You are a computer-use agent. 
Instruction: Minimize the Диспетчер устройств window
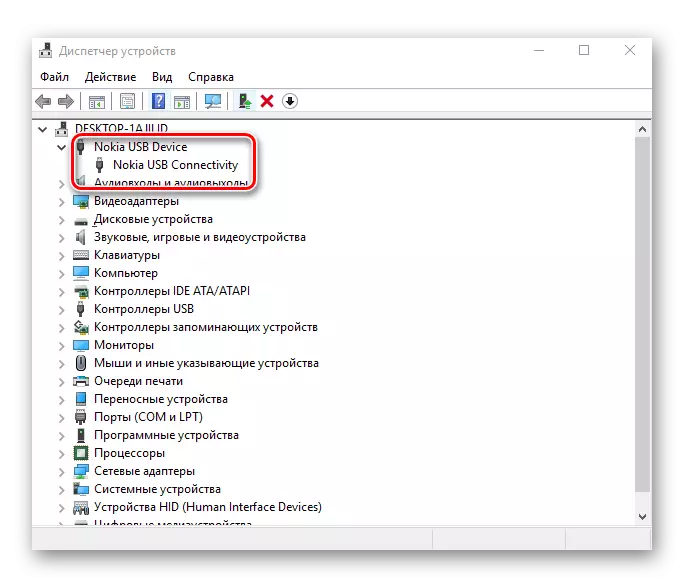pyautogui.click(x=539, y=50)
